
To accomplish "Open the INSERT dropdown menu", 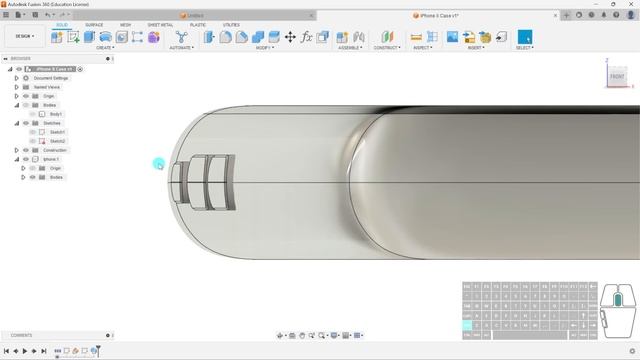I will pos(476,48).
